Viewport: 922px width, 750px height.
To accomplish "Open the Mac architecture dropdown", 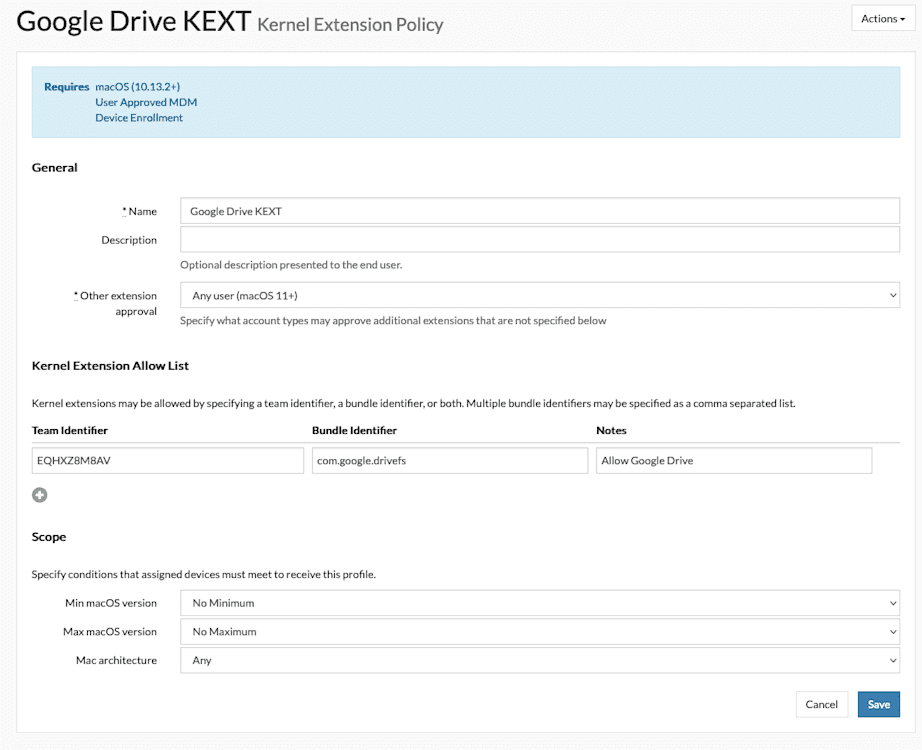I will [540, 661].
